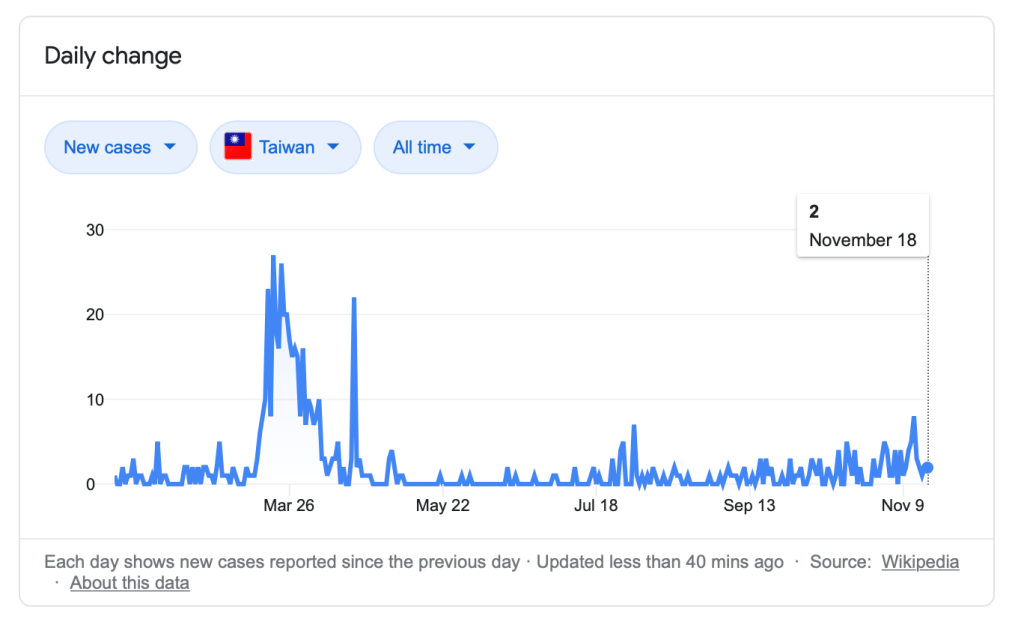Click the arrow beside New cases

click(169, 147)
